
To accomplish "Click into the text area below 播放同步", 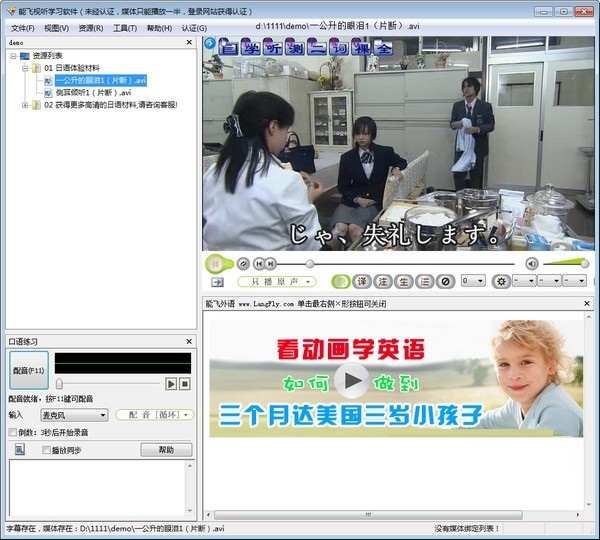I will pyautogui.click(x=98, y=487).
